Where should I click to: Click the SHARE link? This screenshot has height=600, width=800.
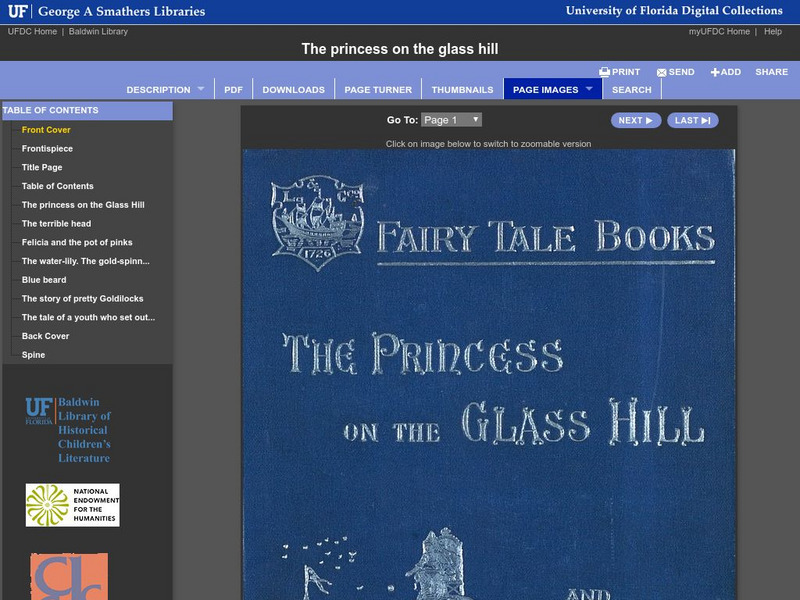tap(771, 72)
